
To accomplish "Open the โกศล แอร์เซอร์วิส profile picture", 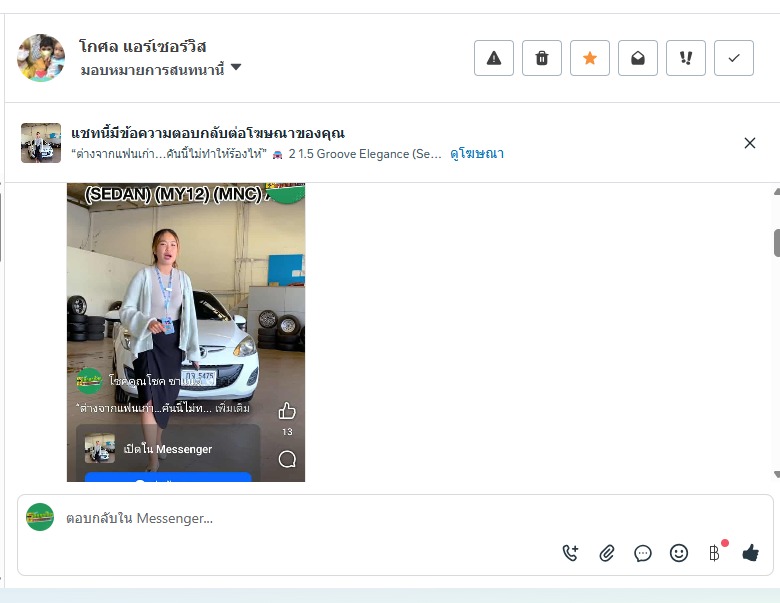I will (x=41, y=57).
